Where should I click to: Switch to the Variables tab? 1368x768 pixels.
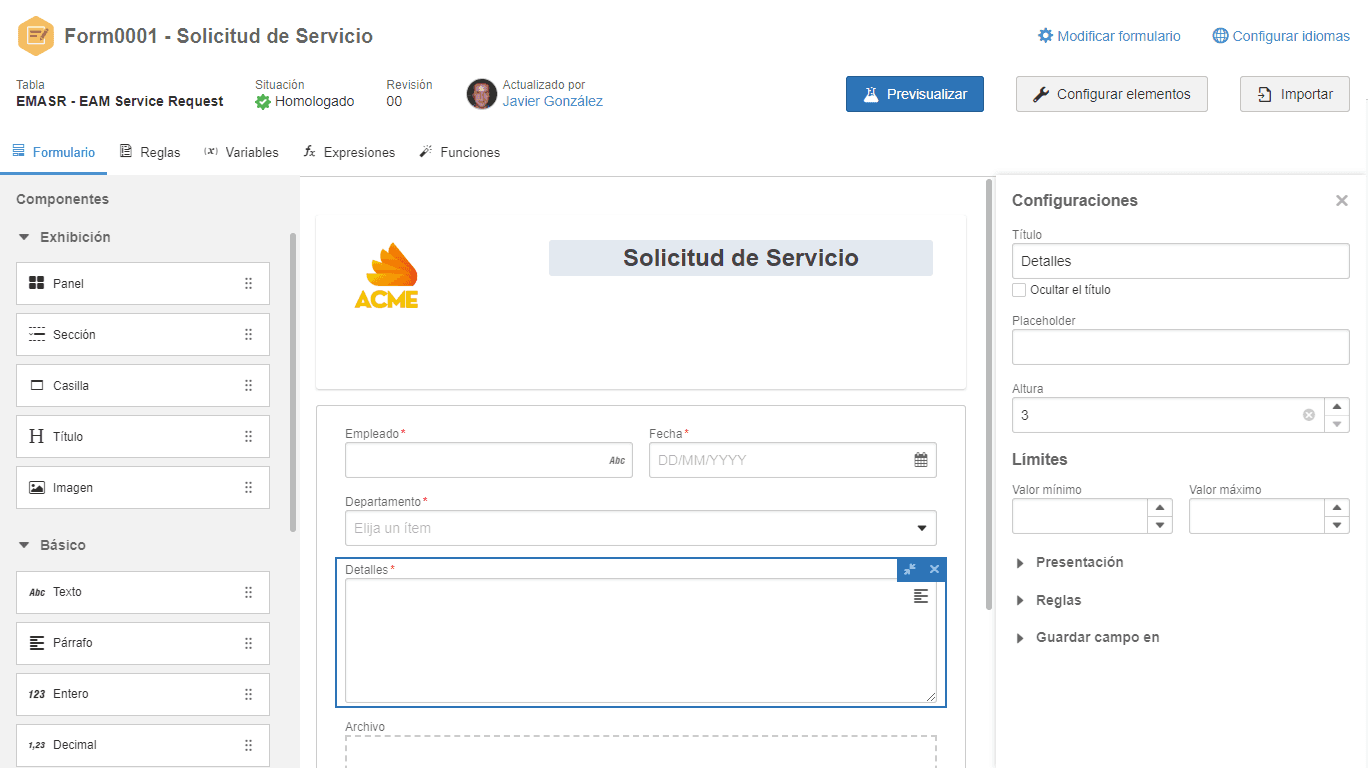click(x=241, y=152)
